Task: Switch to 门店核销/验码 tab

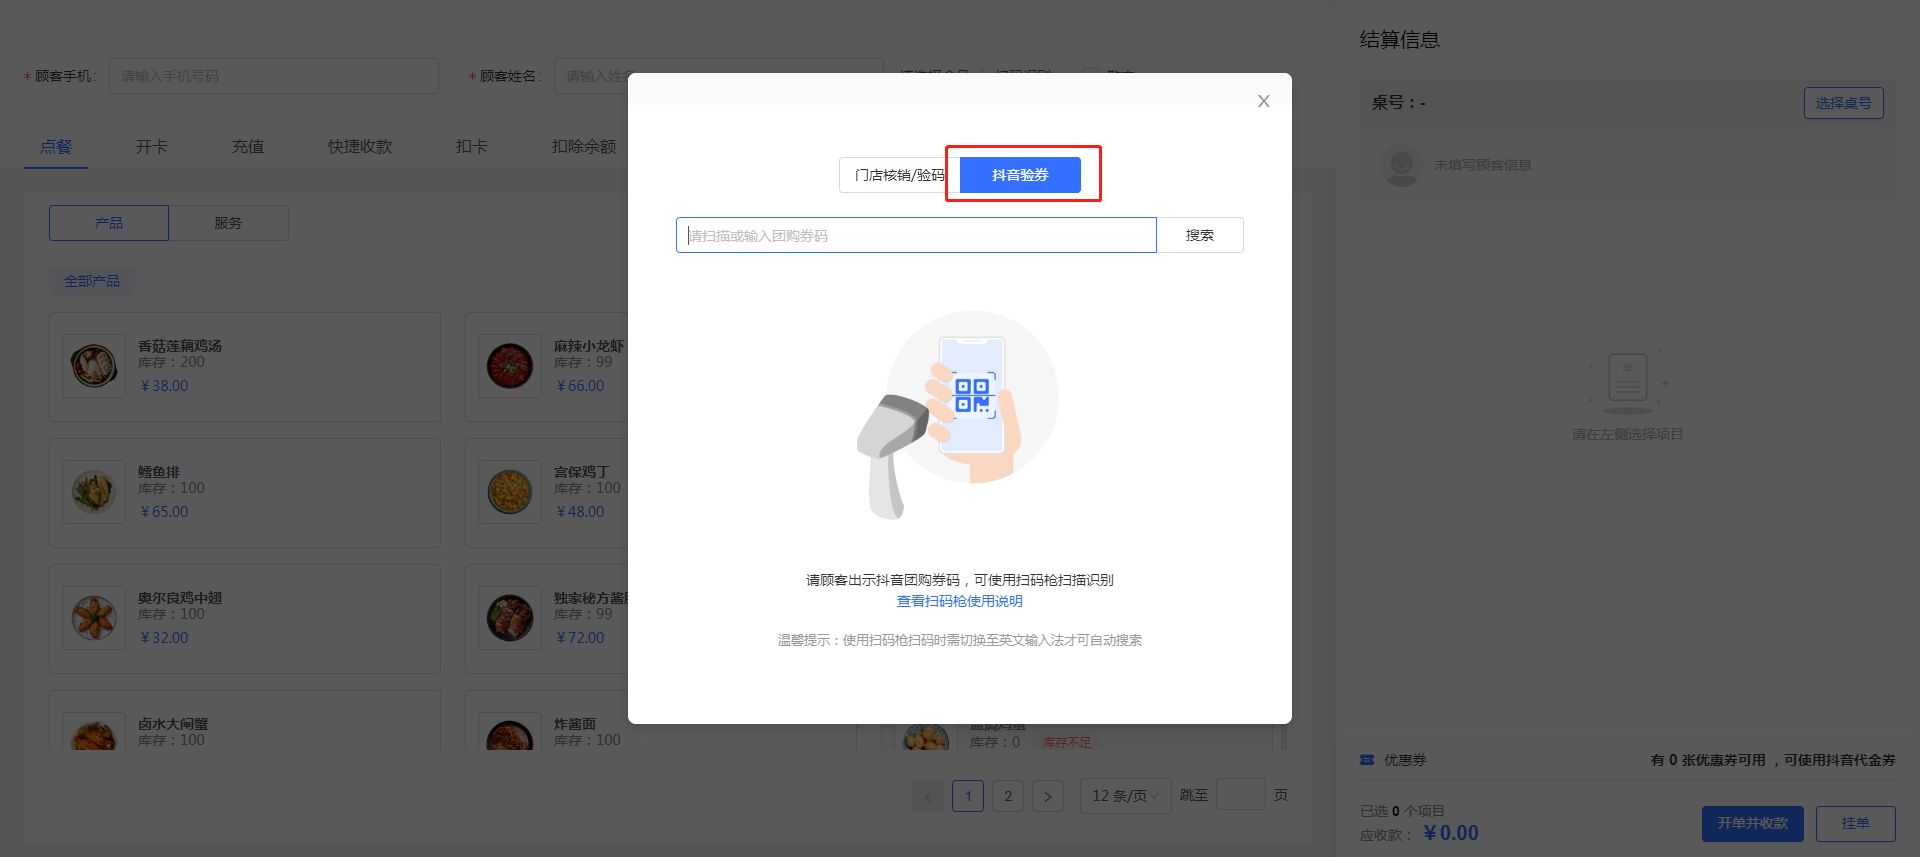Action: [899, 175]
